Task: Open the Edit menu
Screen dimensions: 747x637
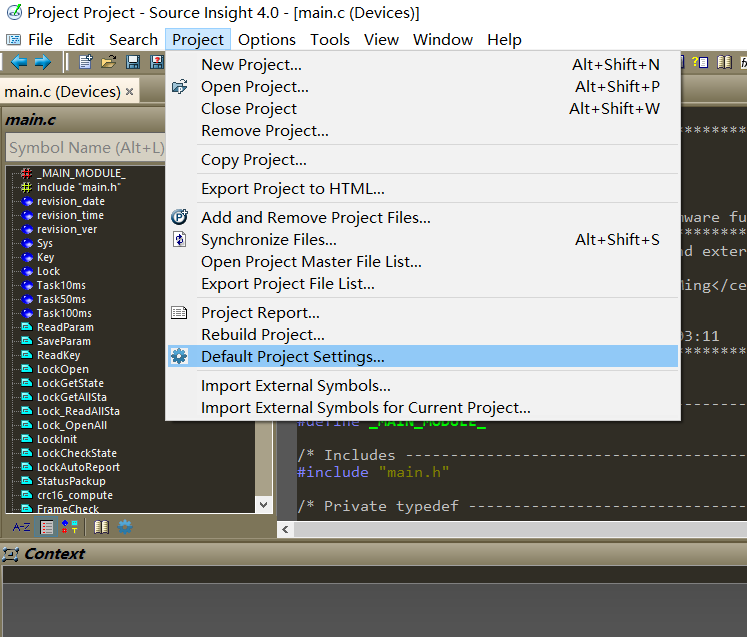Action: [81, 40]
